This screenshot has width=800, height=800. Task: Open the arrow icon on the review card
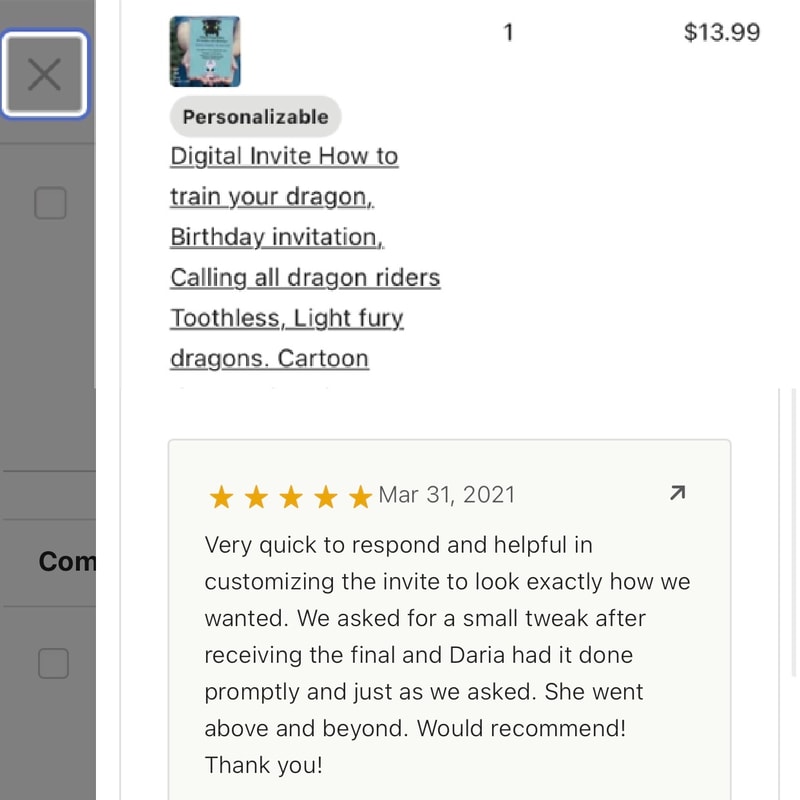677,492
